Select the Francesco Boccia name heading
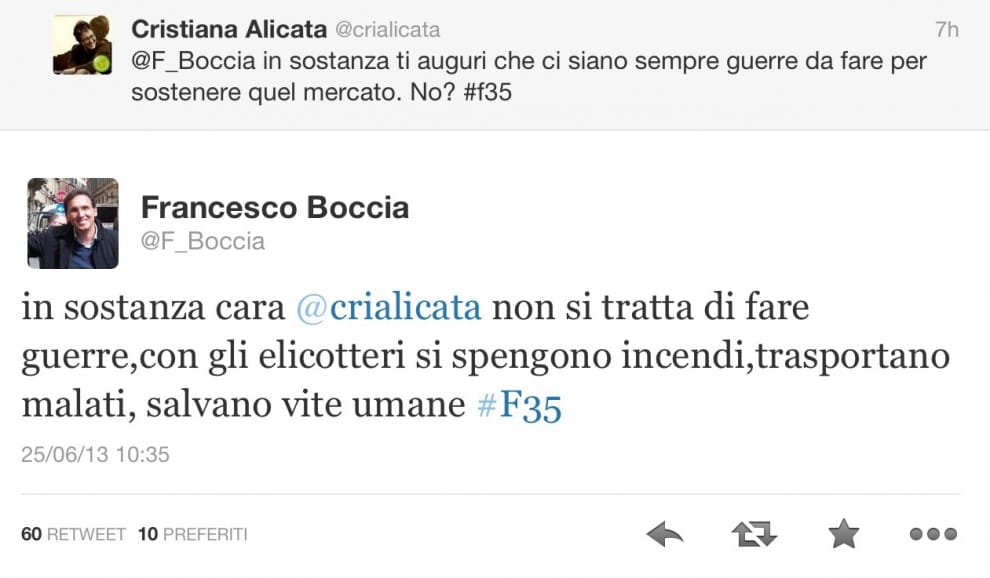 point(275,208)
